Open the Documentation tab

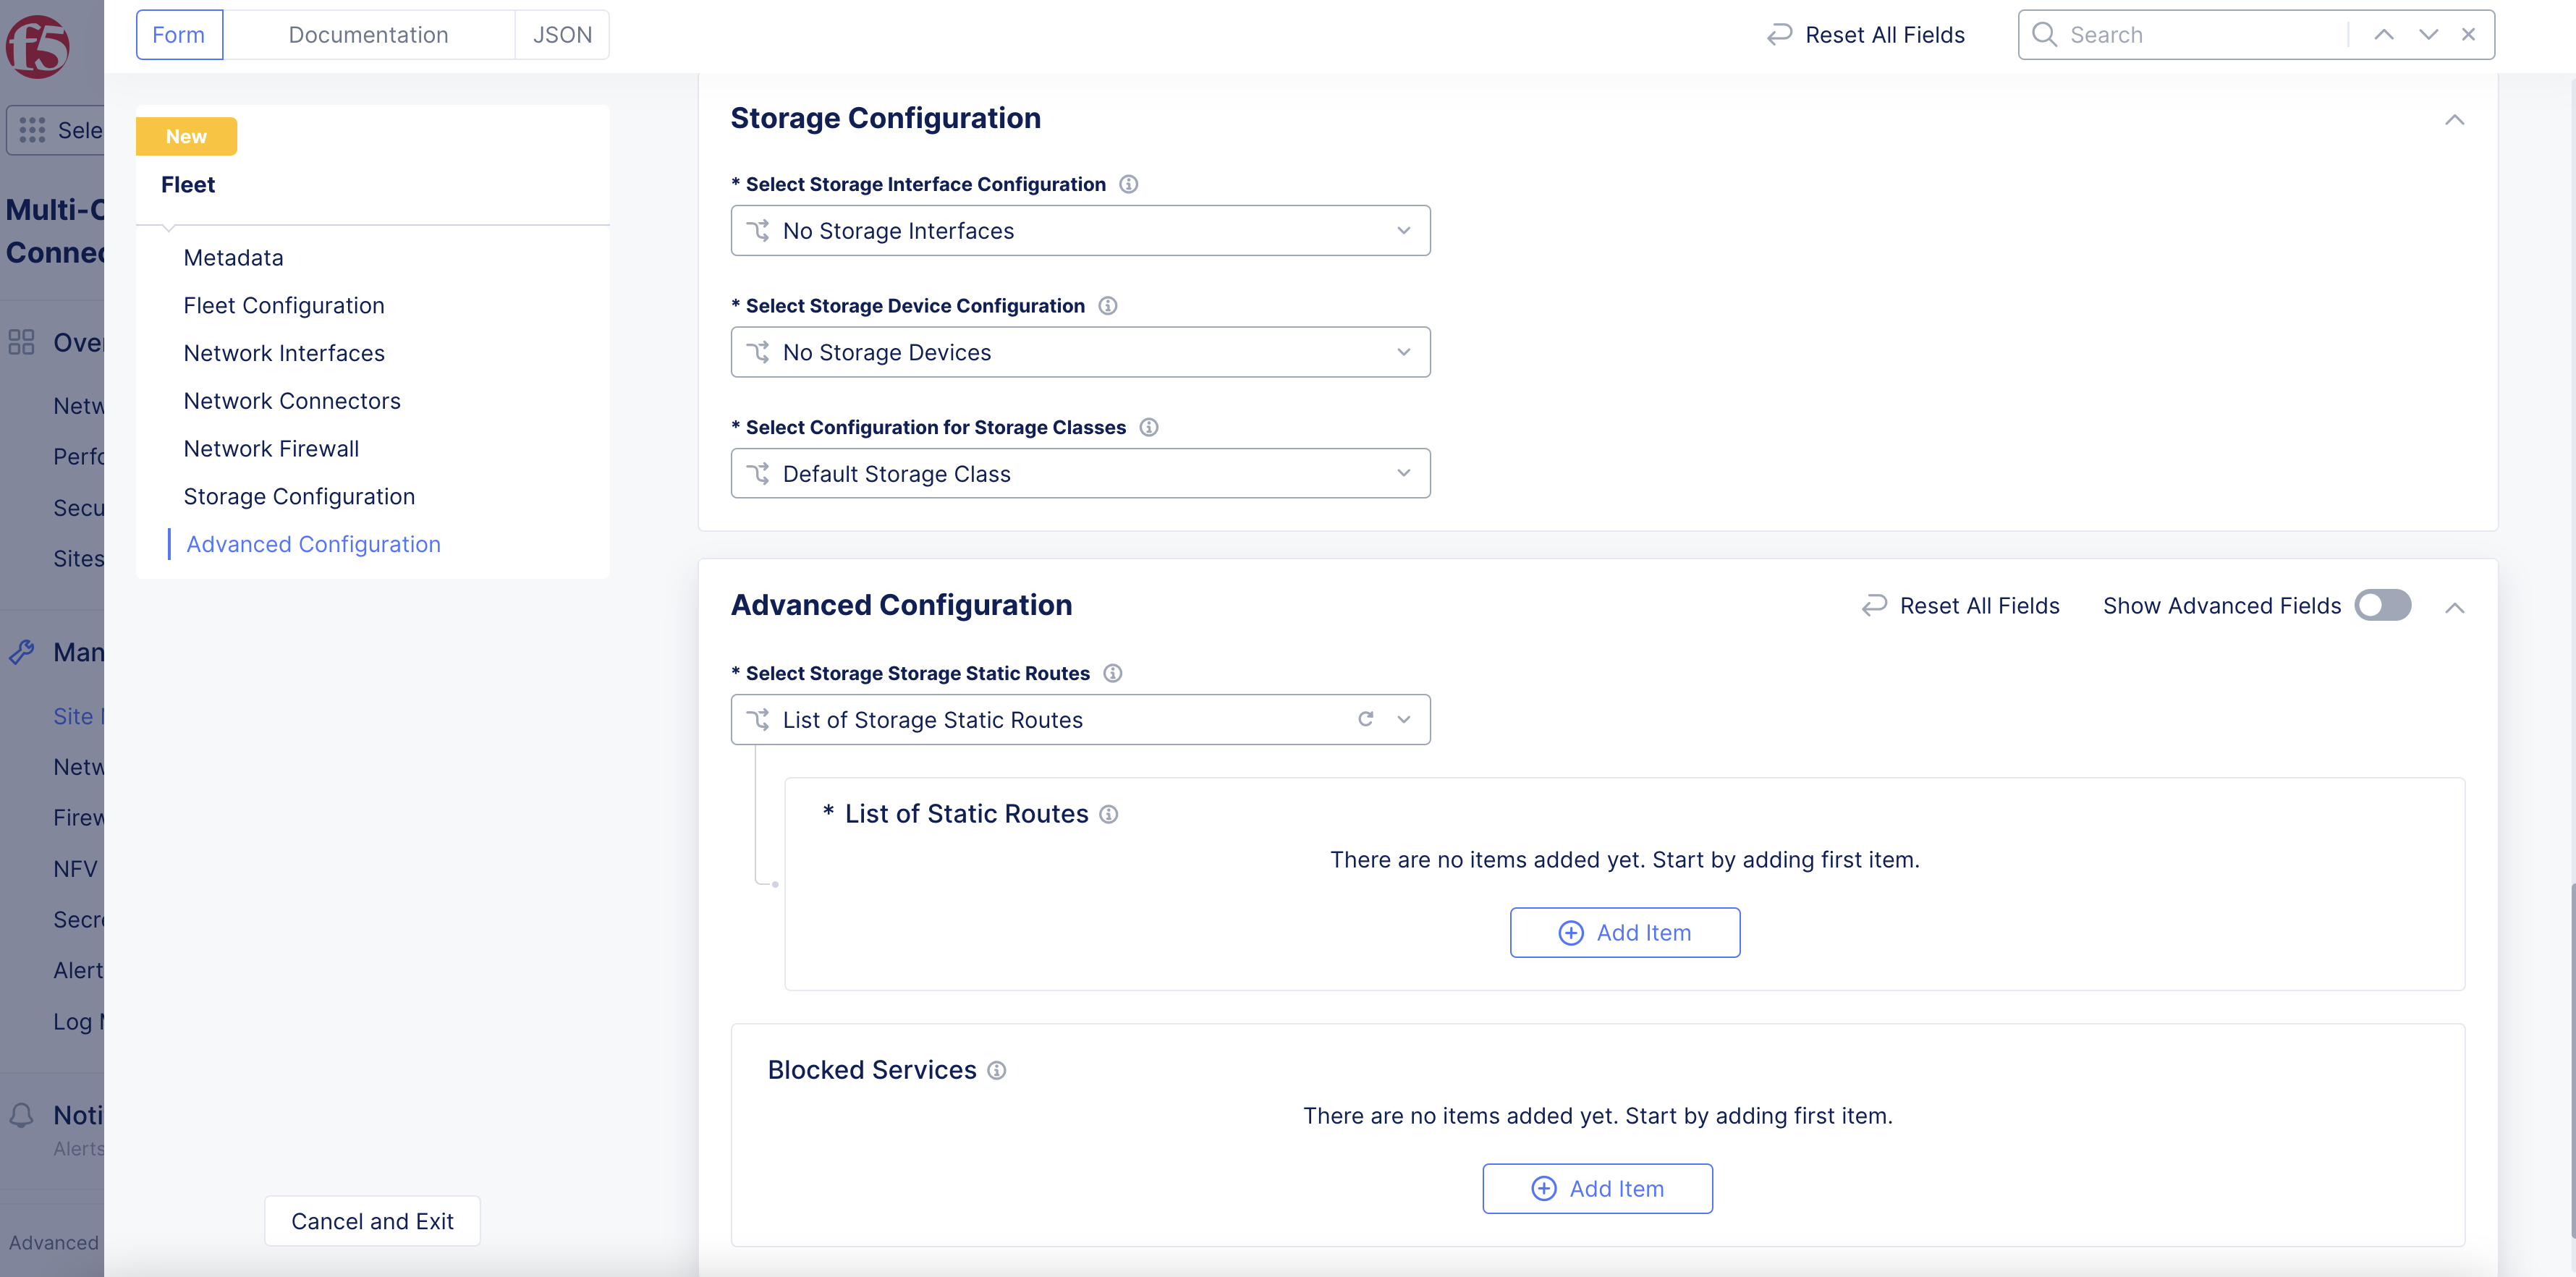click(368, 35)
